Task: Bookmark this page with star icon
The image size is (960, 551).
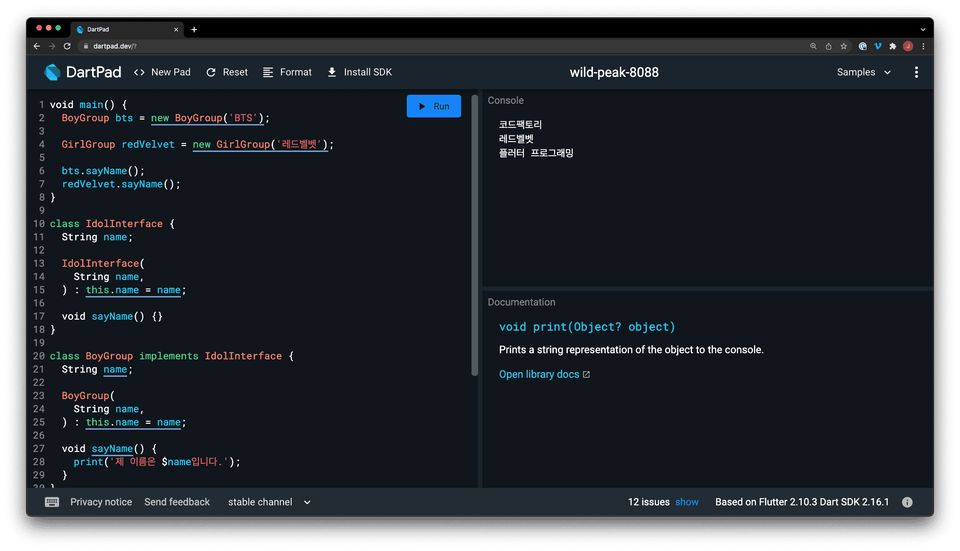Action: pos(844,46)
